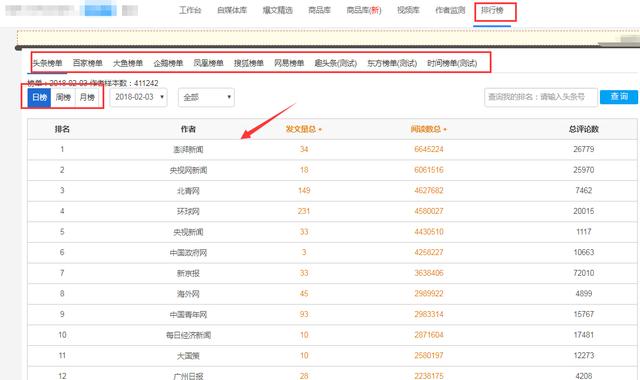Select the 企鹅榜单 tab
Image resolution: width=640 pixels, height=380 pixels.
coord(168,63)
